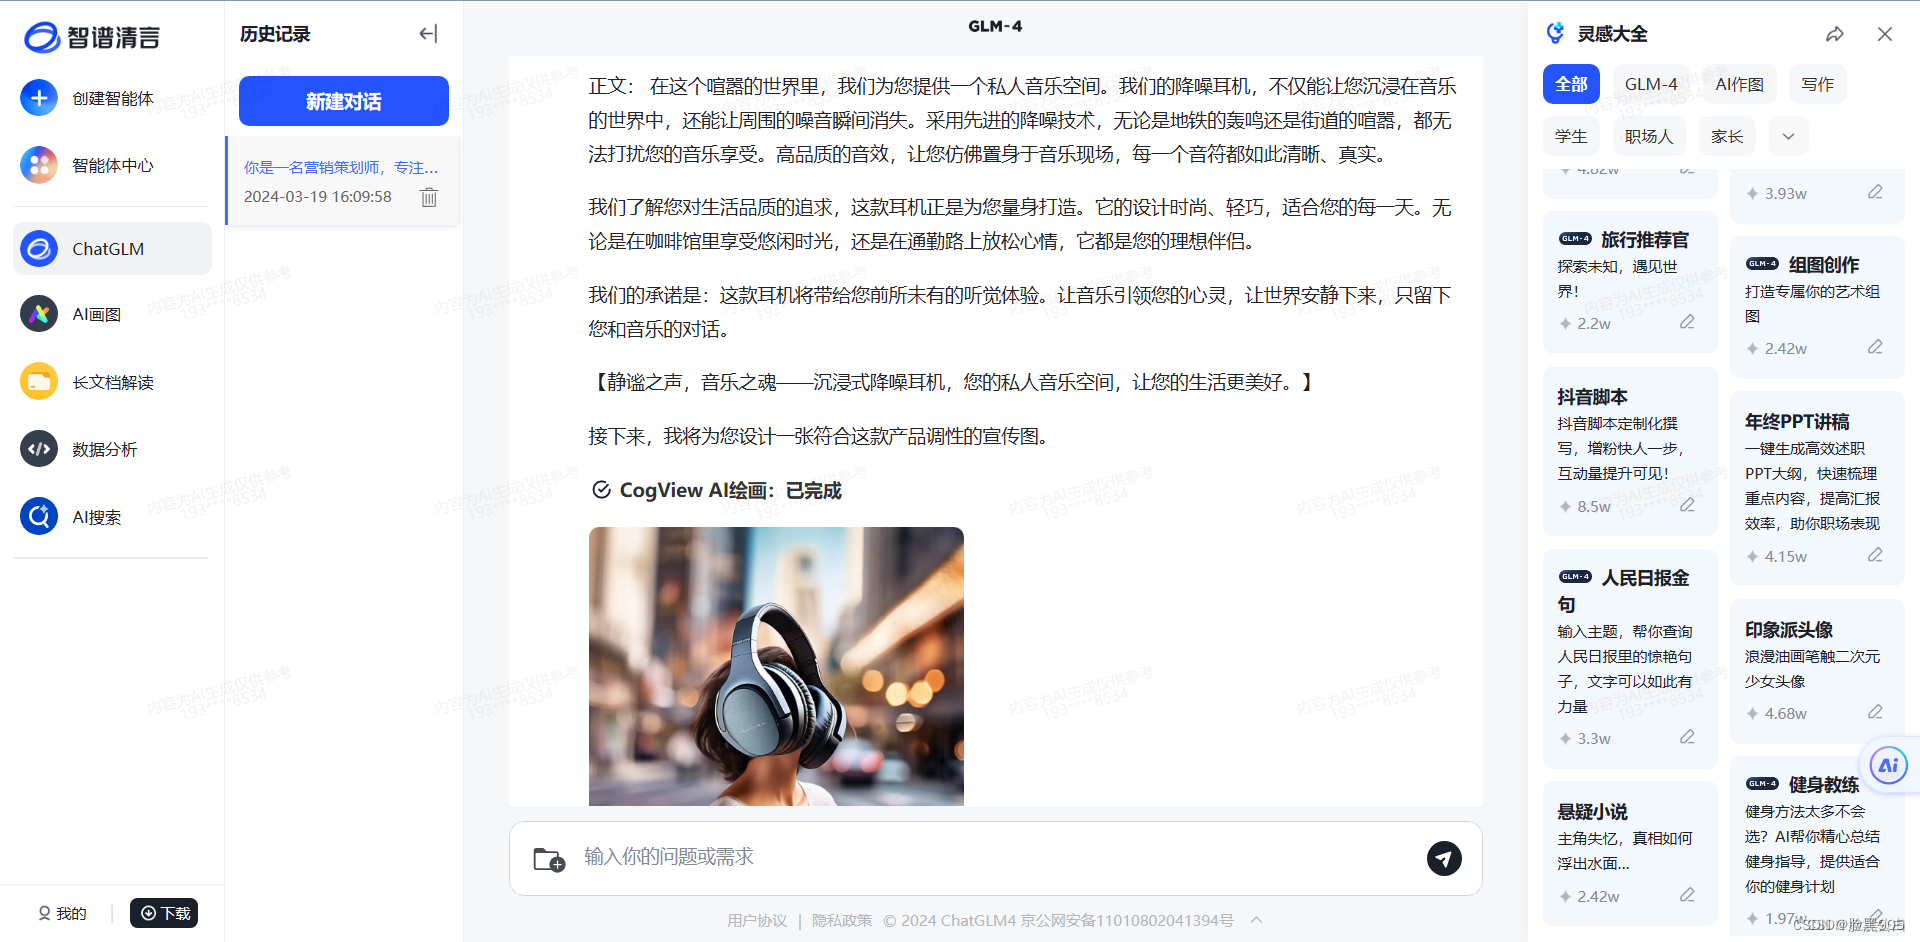Viewport: 1920px width, 942px height.
Task: Click edit icon on the 3.93w card
Action: (x=1875, y=192)
